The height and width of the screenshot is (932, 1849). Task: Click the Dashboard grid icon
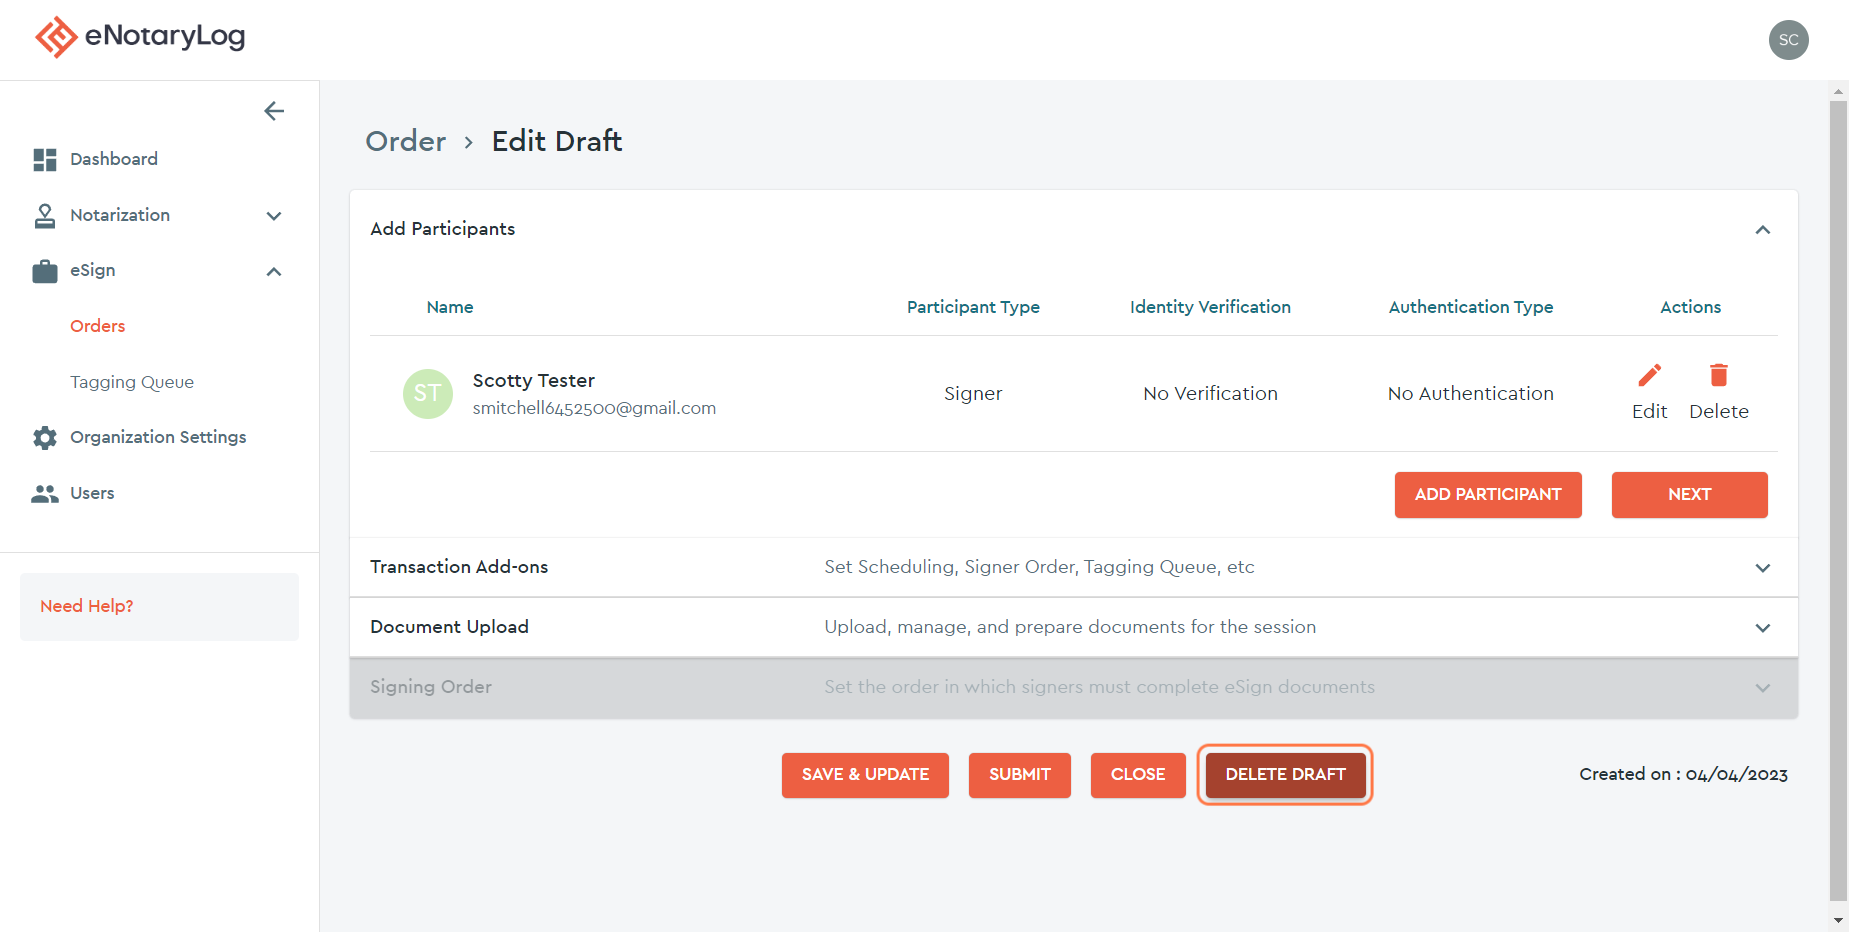[x=45, y=160]
